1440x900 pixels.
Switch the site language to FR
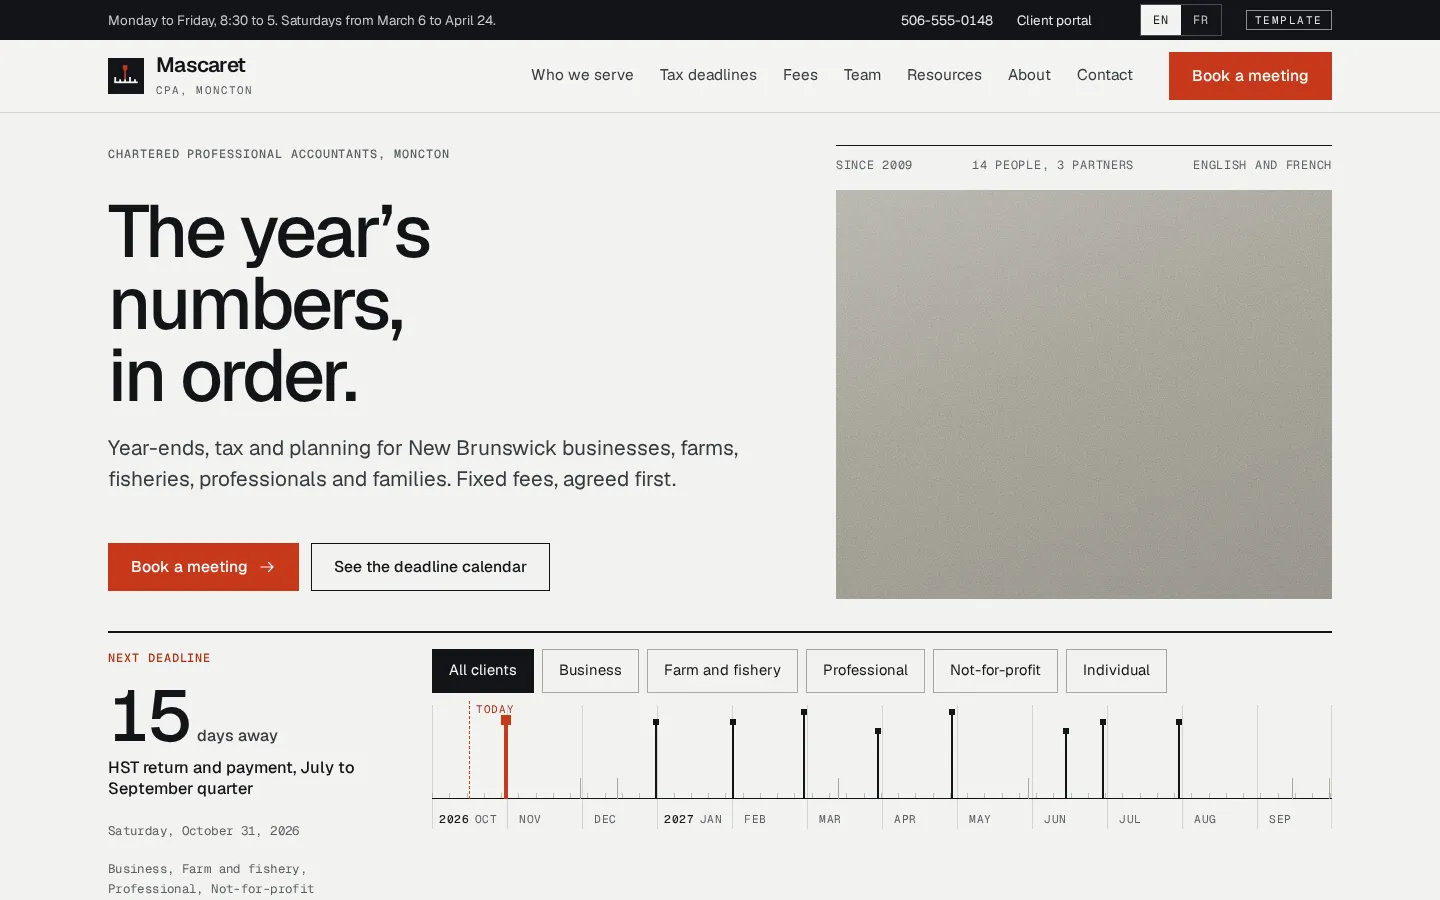[1201, 20]
